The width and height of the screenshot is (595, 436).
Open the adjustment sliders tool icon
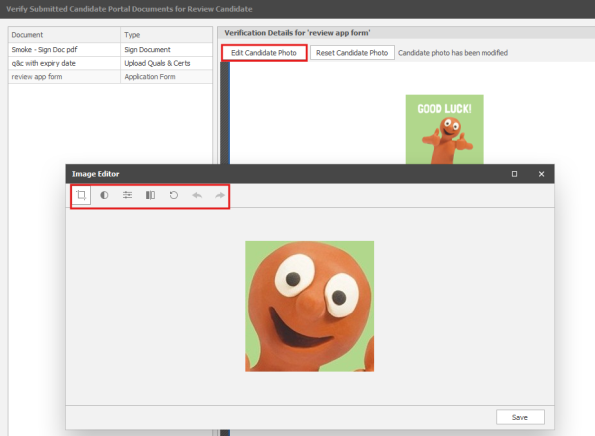[127, 195]
